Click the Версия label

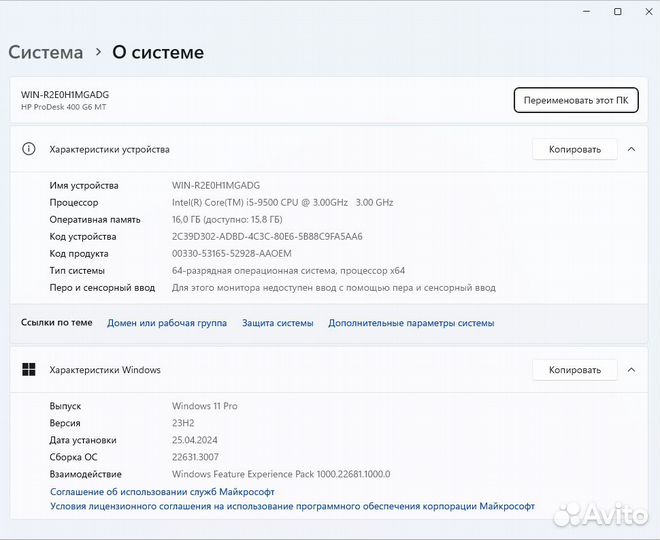65,423
